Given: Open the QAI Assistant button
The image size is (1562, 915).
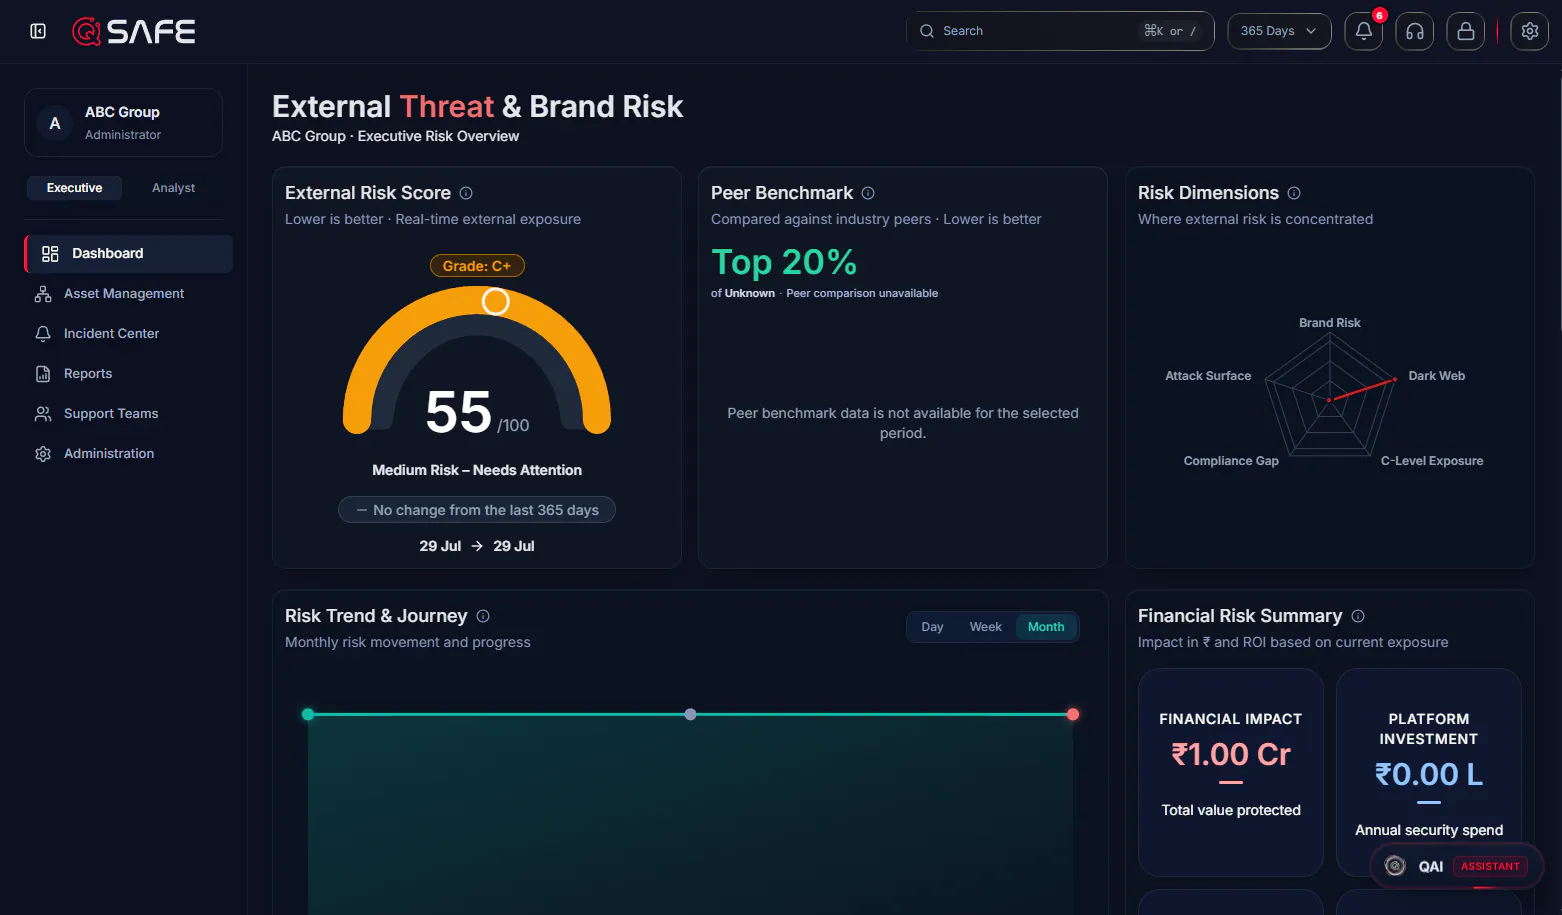Looking at the screenshot, I should 1456,866.
